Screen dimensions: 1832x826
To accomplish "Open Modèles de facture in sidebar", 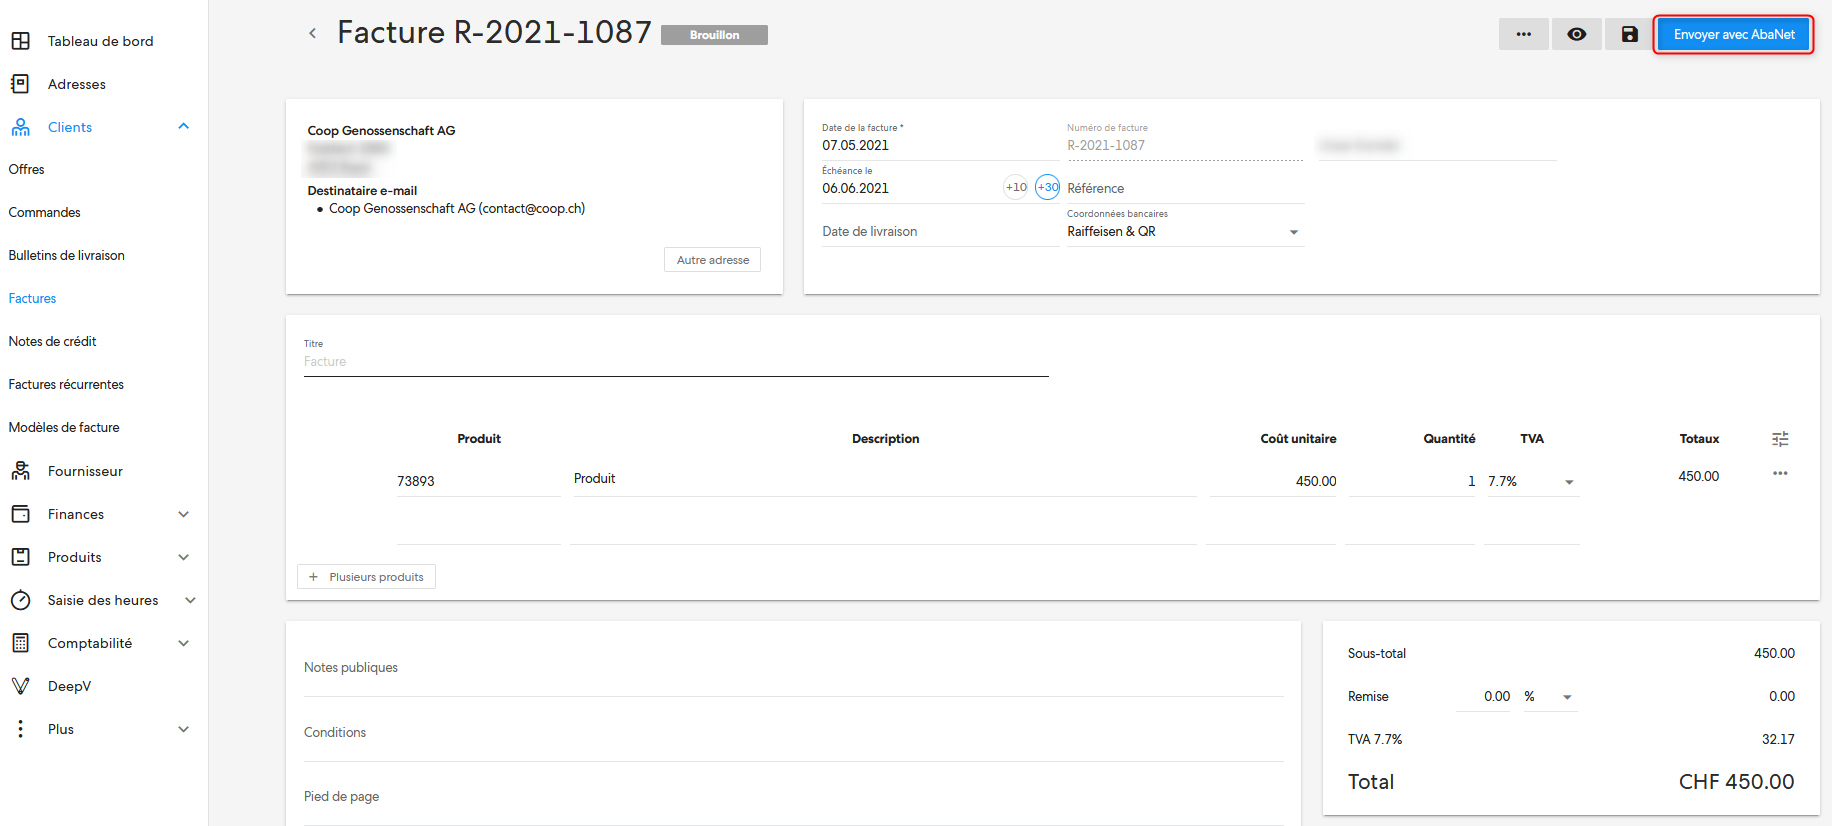I will click(64, 427).
